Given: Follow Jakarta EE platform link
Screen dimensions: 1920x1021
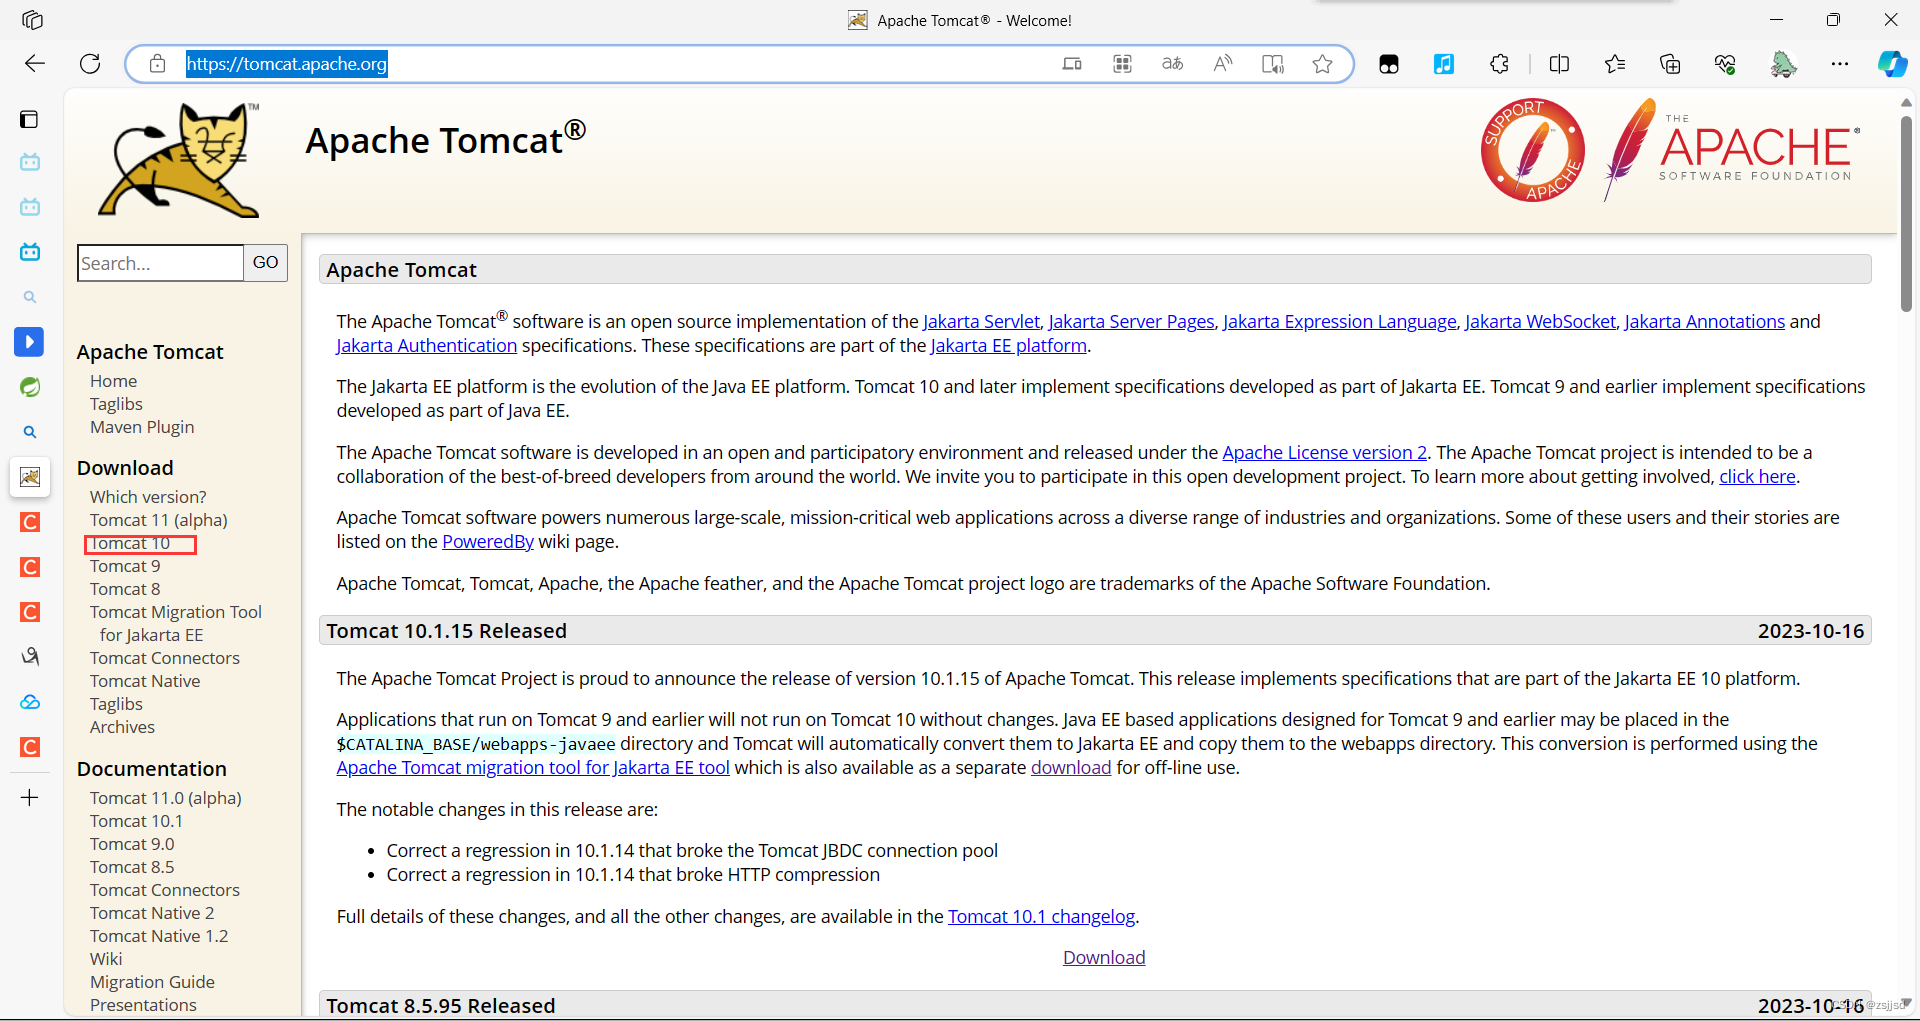Looking at the screenshot, I should (1008, 345).
